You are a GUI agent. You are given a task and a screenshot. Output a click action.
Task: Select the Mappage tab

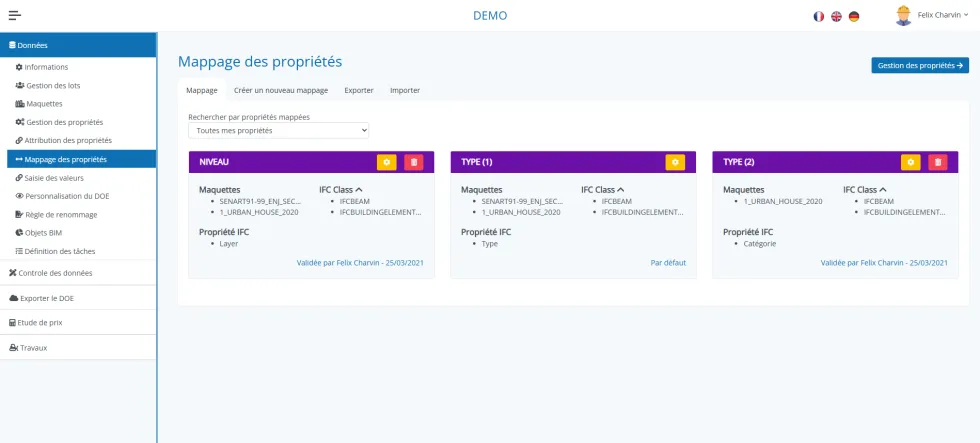(202, 90)
